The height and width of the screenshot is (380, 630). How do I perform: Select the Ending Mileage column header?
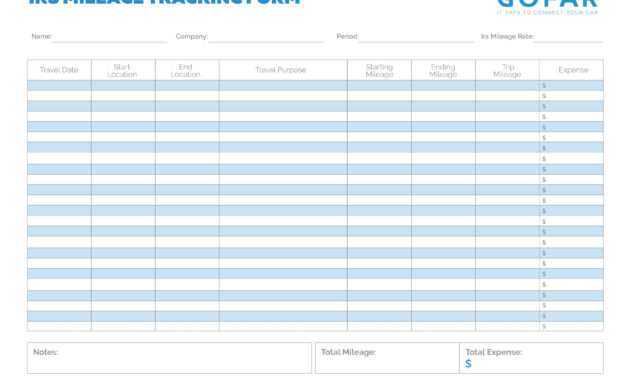(443, 70)
